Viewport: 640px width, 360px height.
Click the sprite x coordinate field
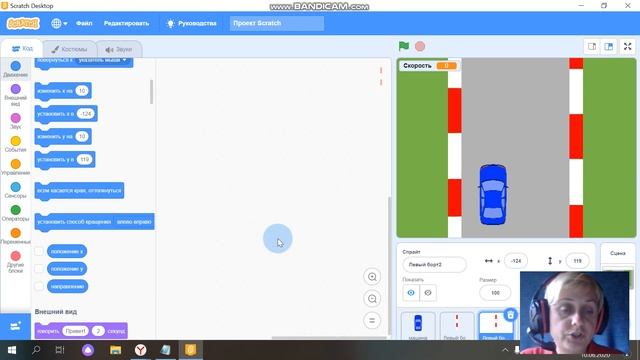(x=516, y=261)
